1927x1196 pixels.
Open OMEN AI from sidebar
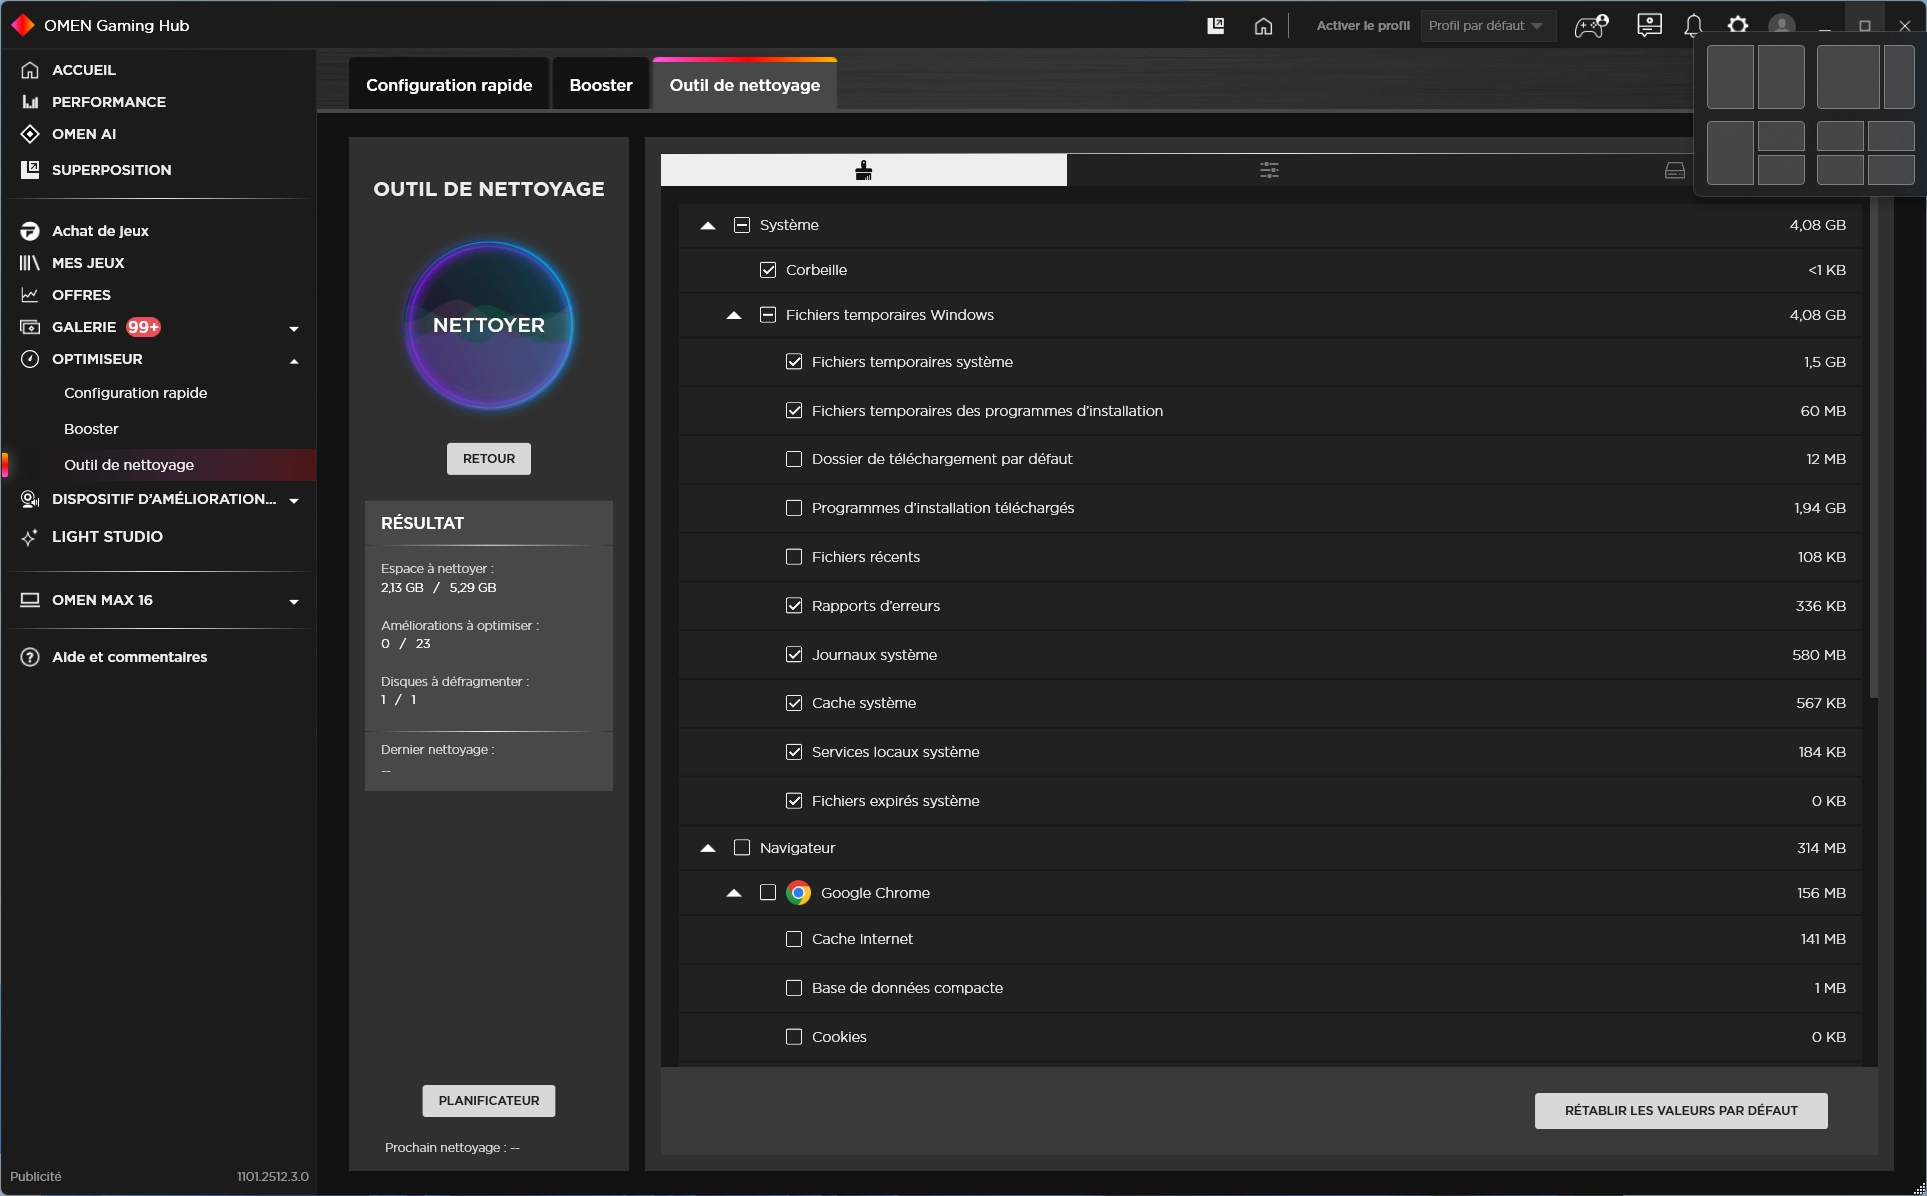pyautogui.click(x=84, y=134)
